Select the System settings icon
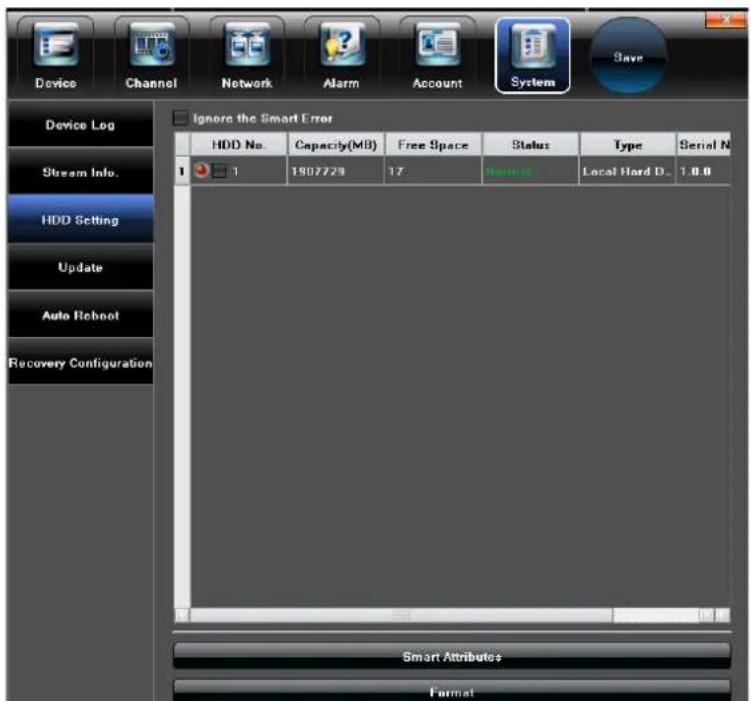Image resolution: width=751 pixels, height=701 pixels. pyautogui.click(x=533, y=55)
